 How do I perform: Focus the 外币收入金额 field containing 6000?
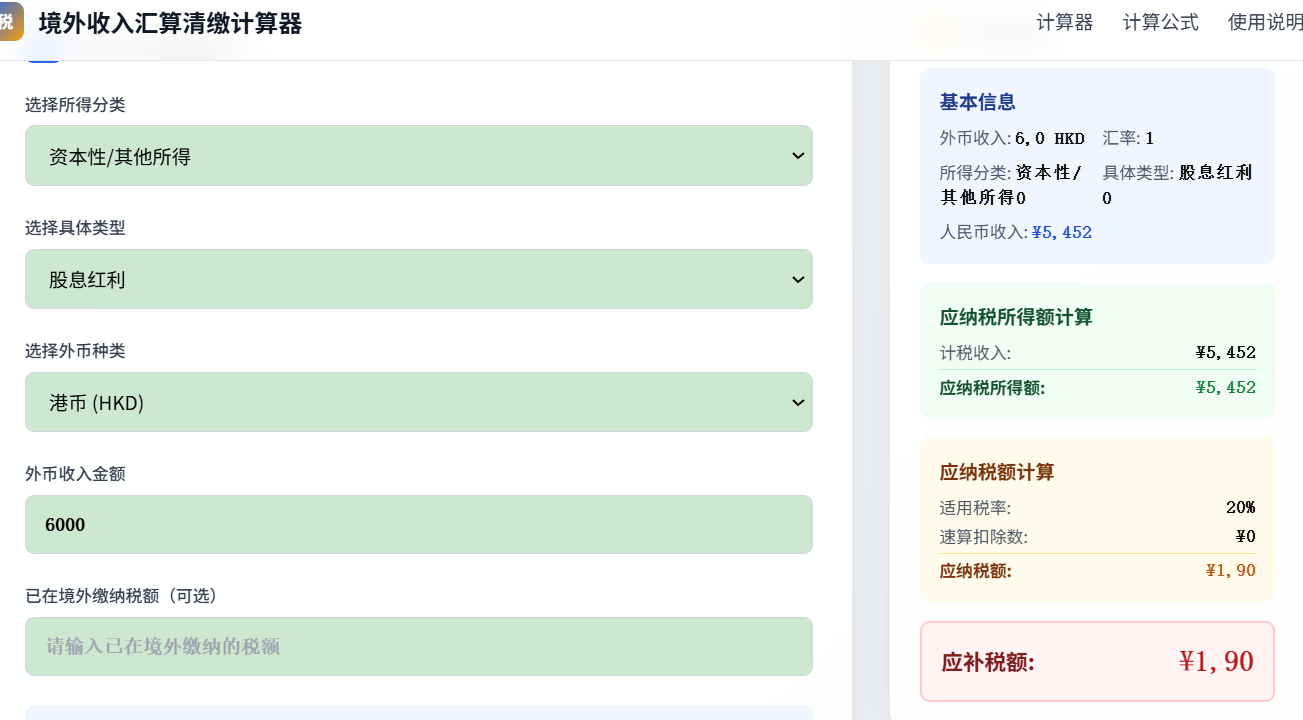click(x=418, y=525)
